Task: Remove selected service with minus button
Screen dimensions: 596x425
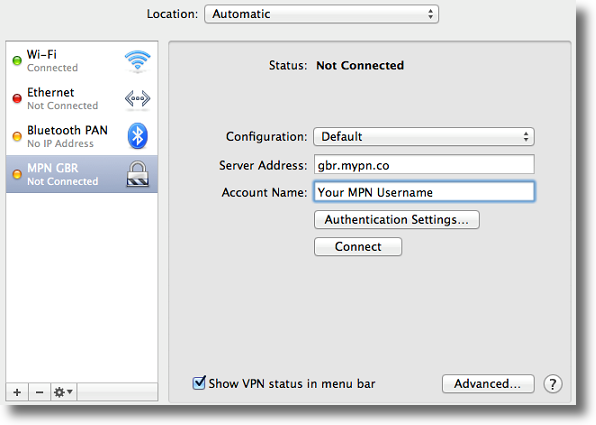Action: [40, 392]
